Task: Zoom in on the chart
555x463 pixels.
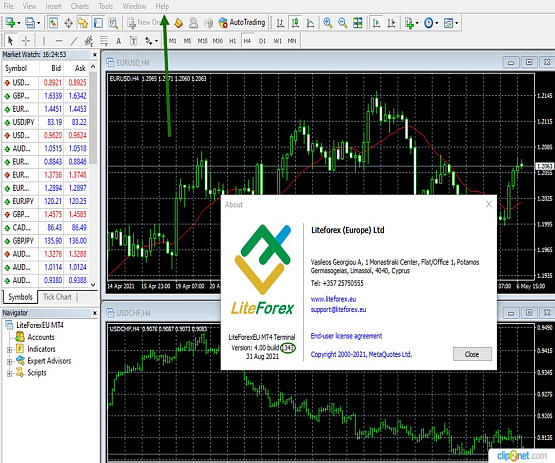Action: (x=328, y=23)
